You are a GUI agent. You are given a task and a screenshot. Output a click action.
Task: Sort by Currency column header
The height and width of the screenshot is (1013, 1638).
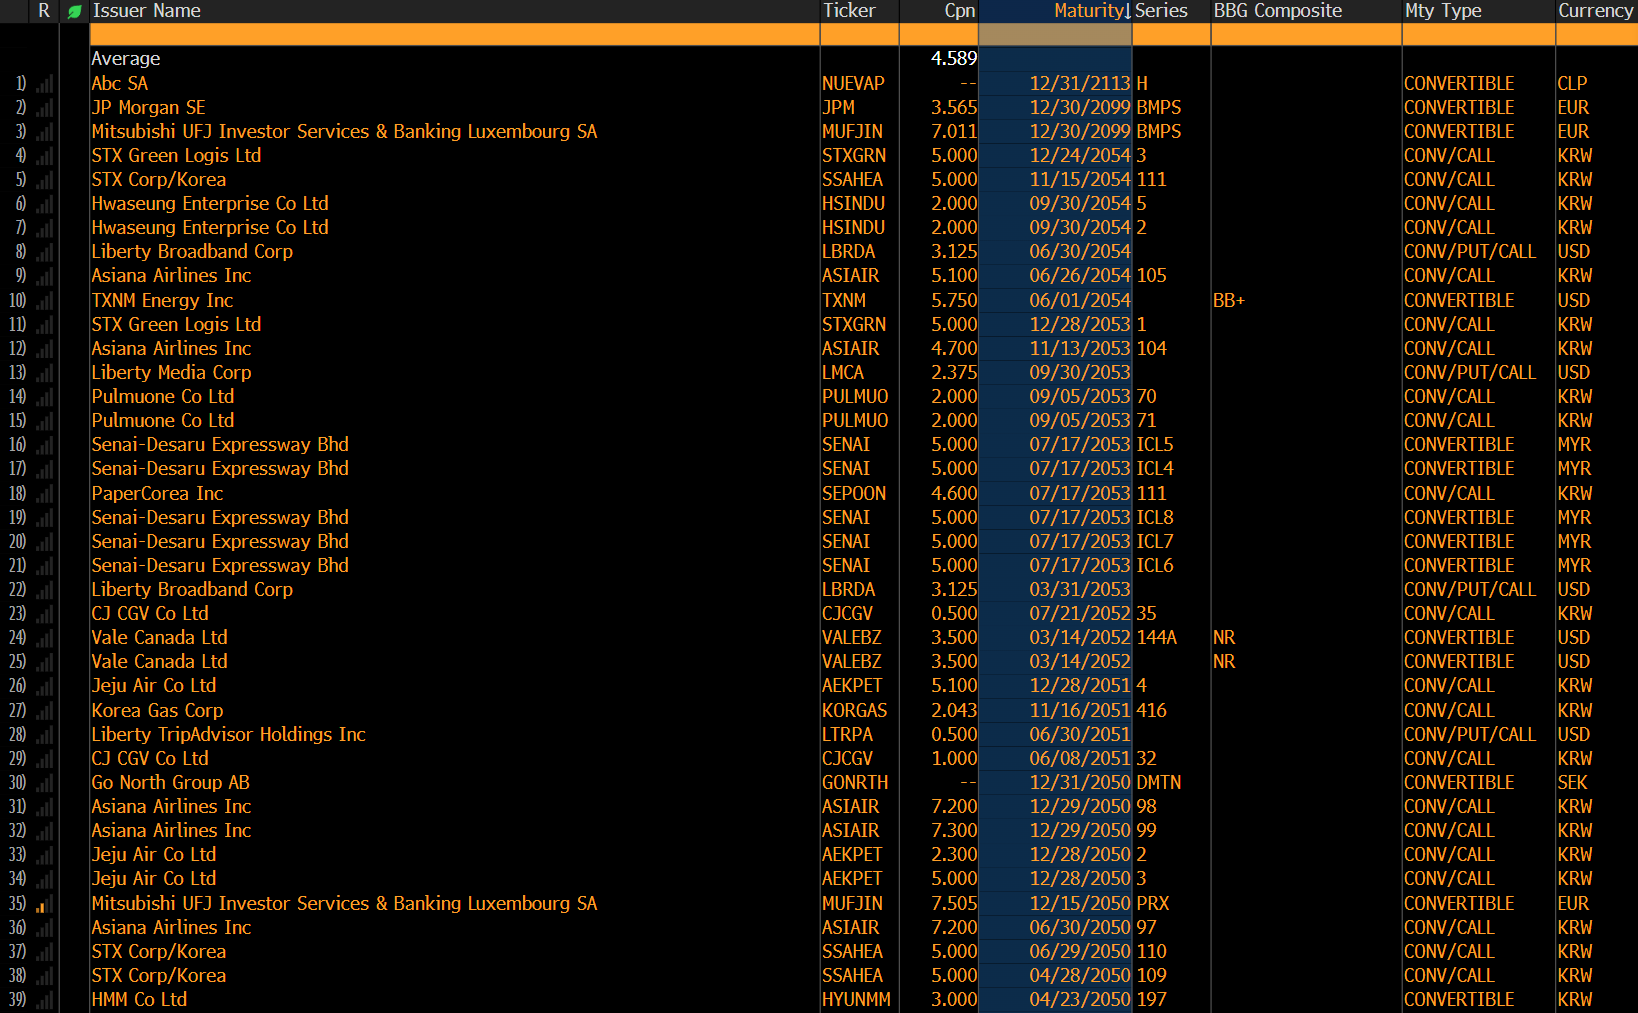1596,11
